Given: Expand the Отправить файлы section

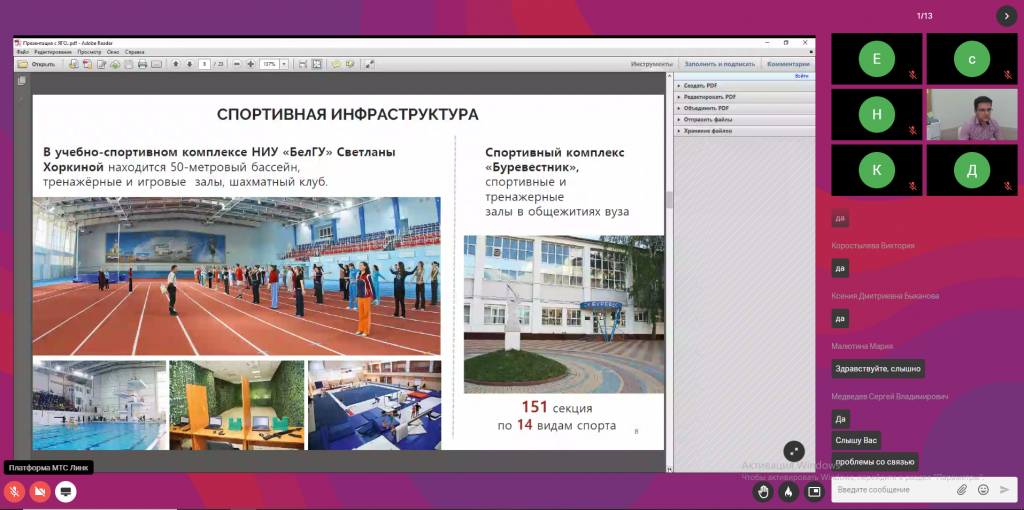Looking at the screenshot, I should (x=744, y=120).
